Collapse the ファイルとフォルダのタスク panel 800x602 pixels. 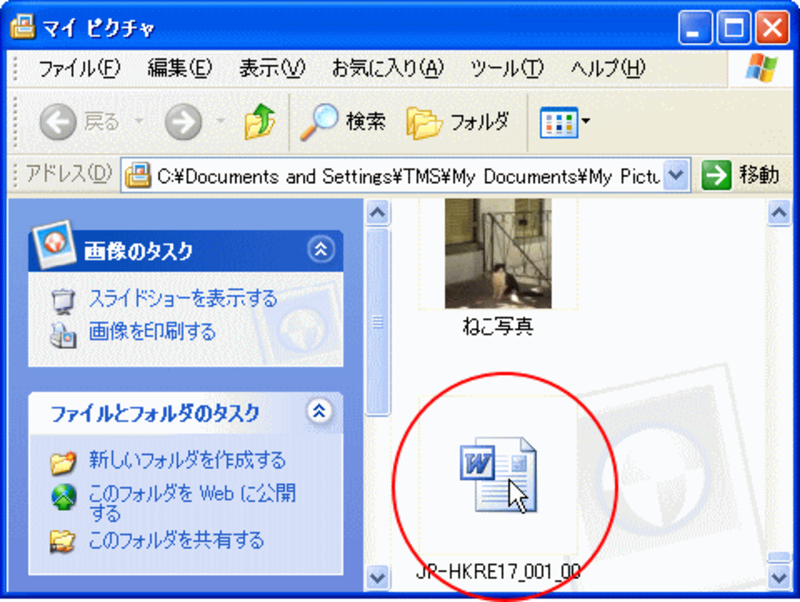click(319, 411)
